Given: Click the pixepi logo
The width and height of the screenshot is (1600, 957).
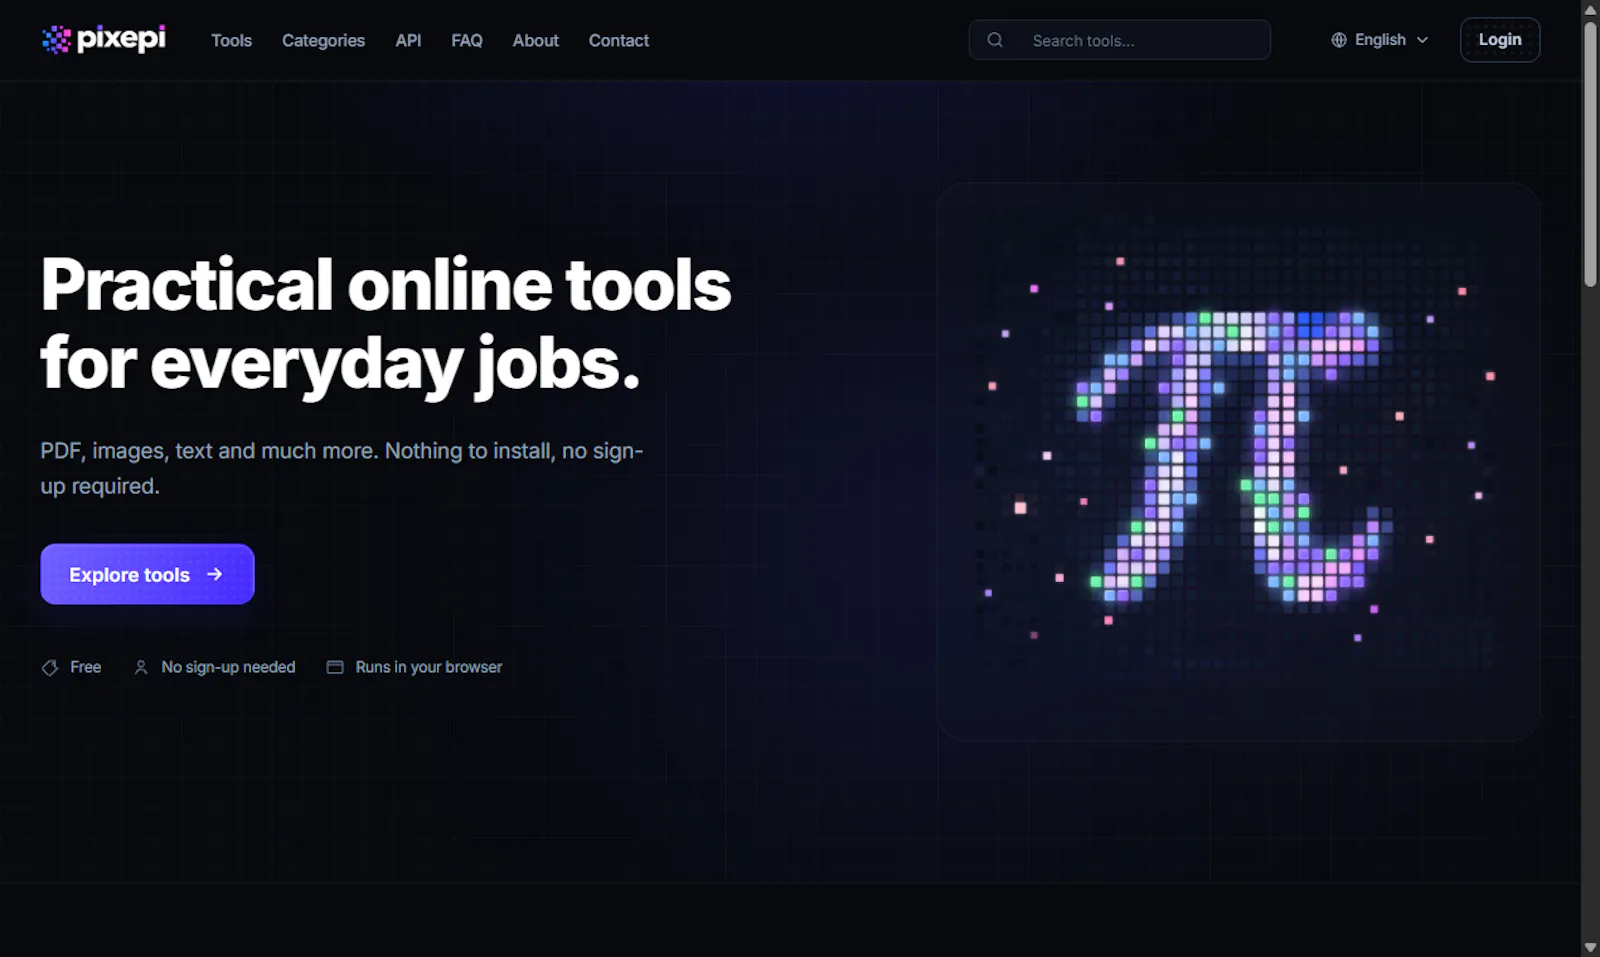Looking at the screenshot, I should pyautogui.click(x=104, y=39).
